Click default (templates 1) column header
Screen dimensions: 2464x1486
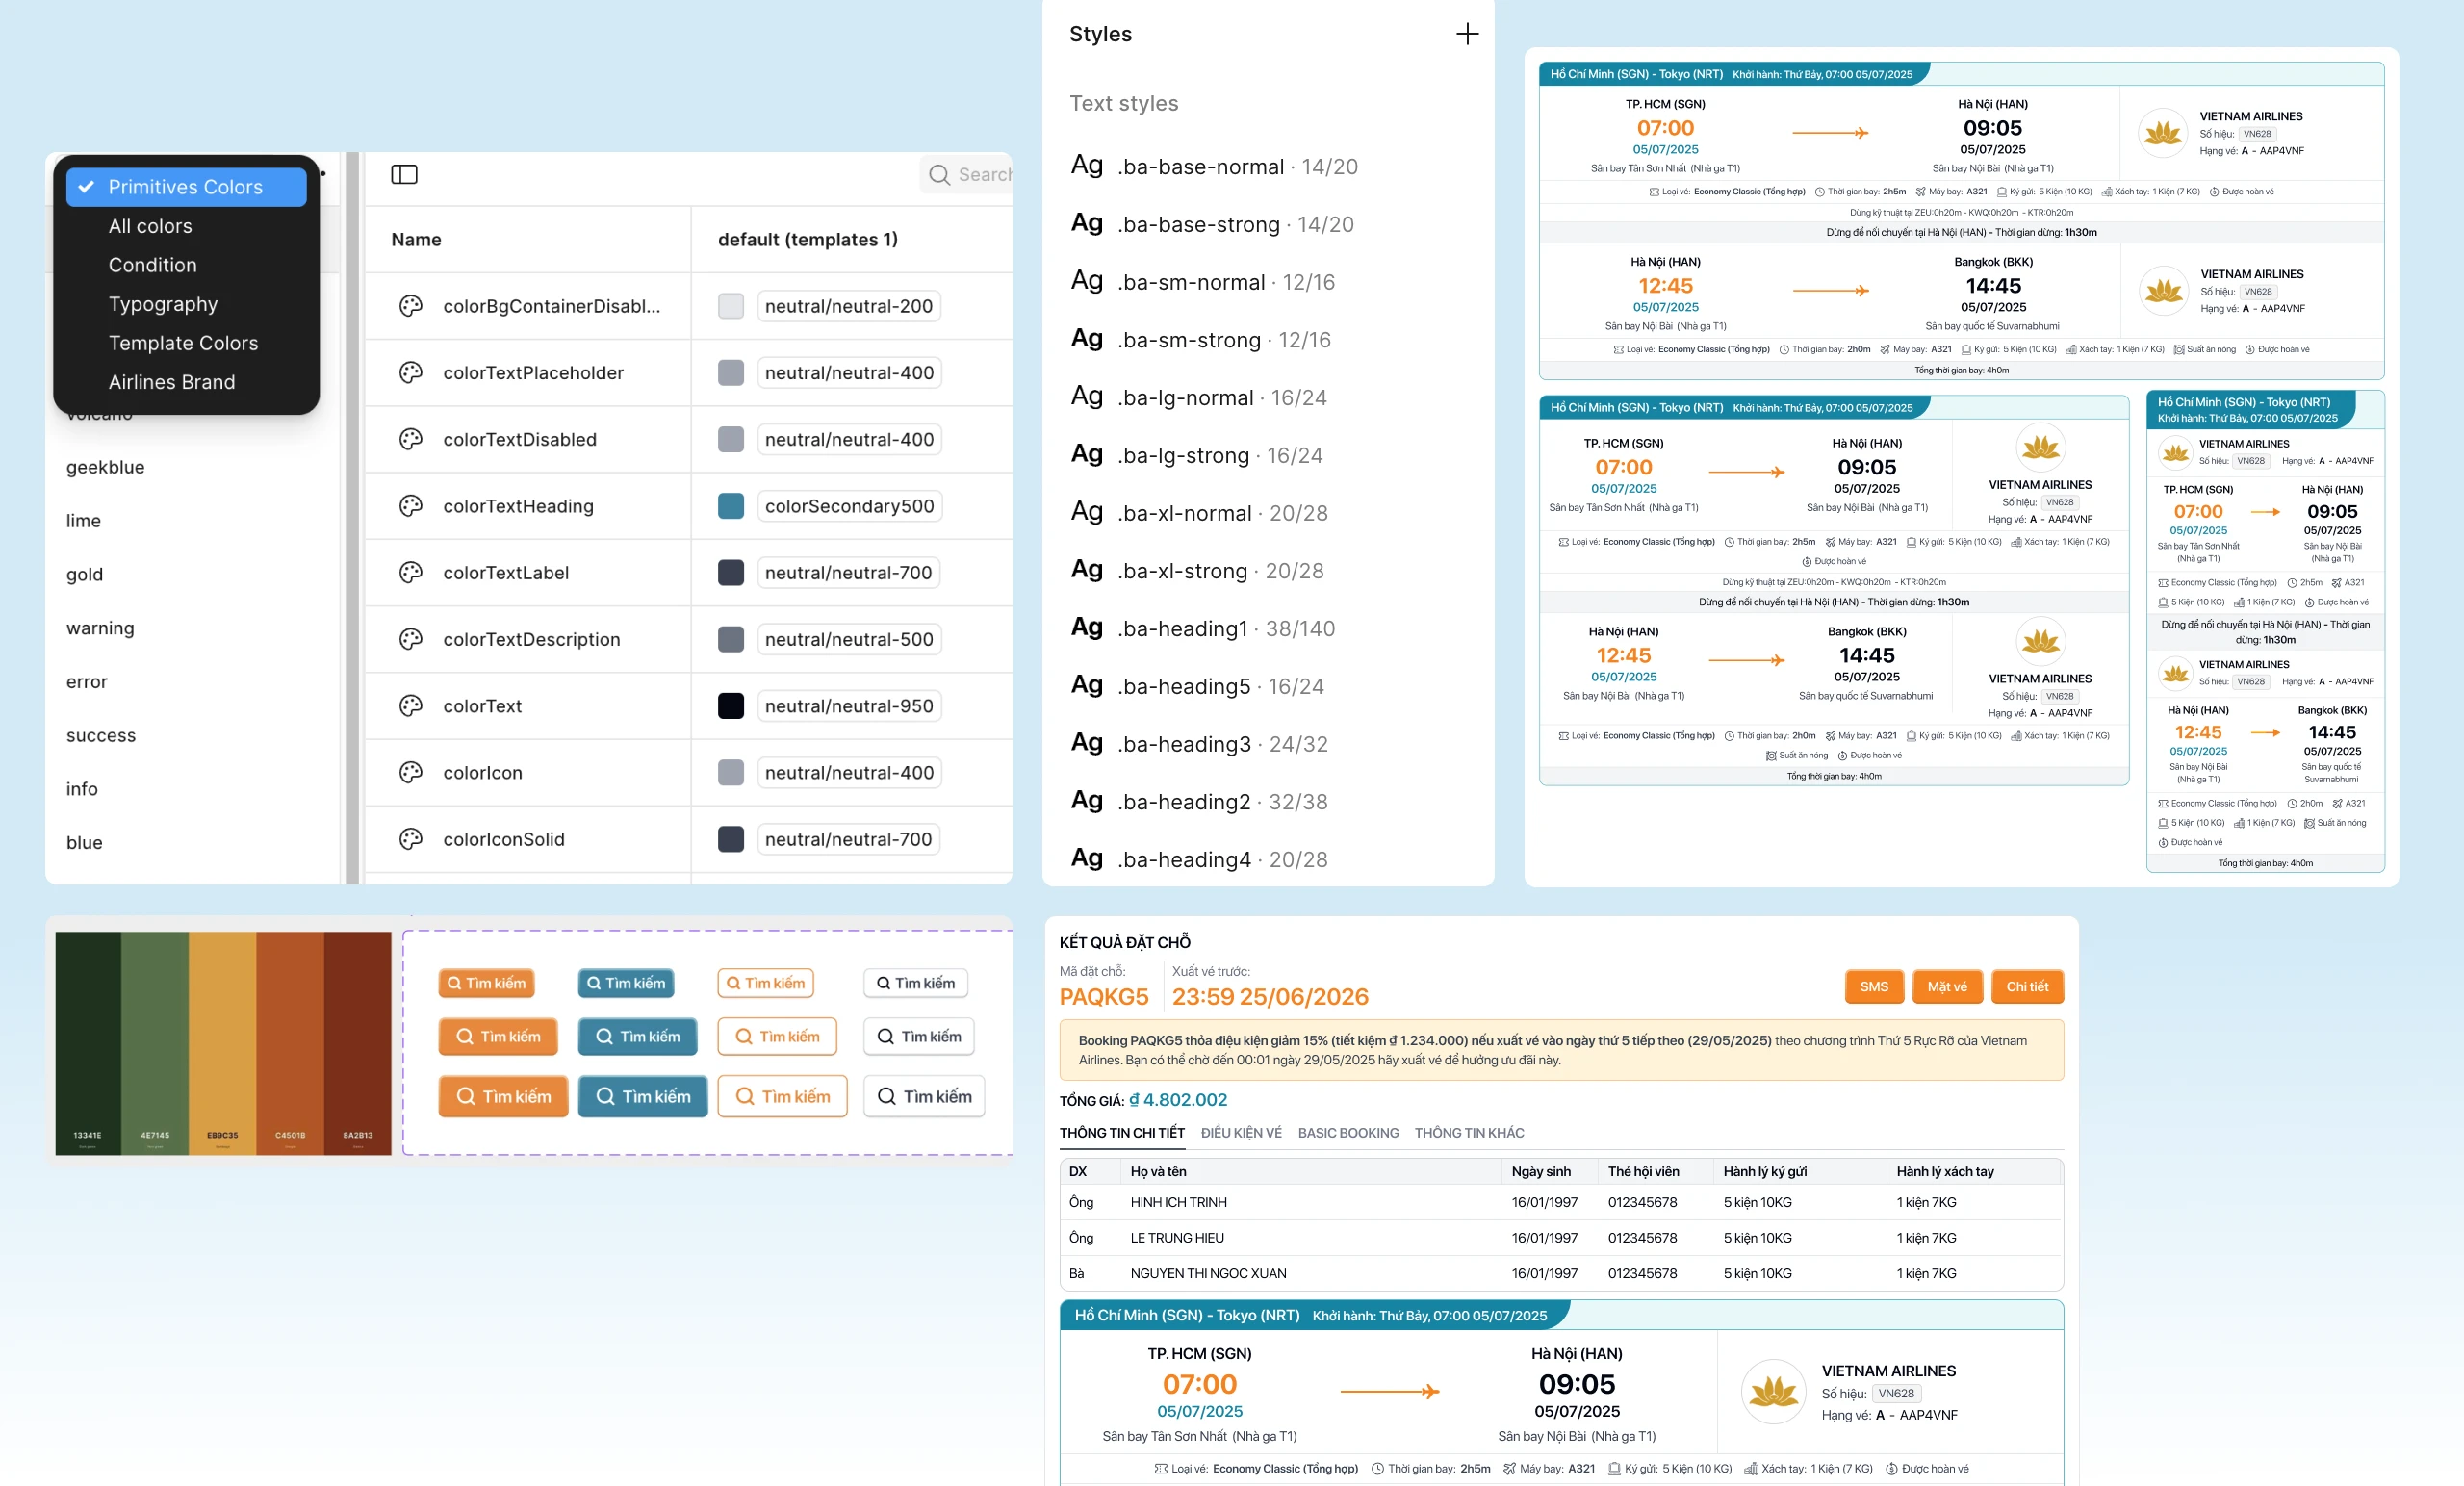[807, 239]
